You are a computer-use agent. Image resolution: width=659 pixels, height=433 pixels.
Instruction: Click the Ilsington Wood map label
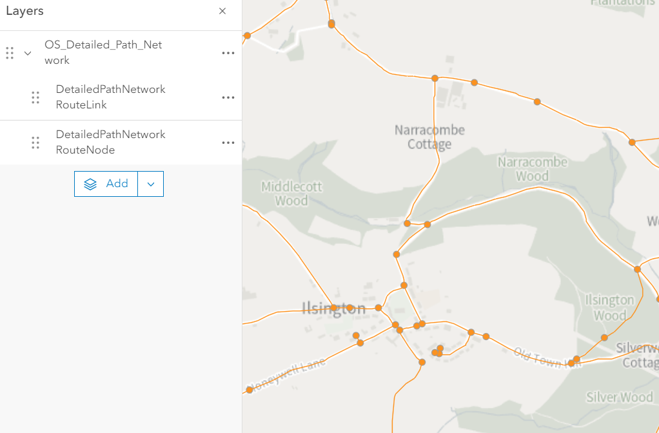609,307
